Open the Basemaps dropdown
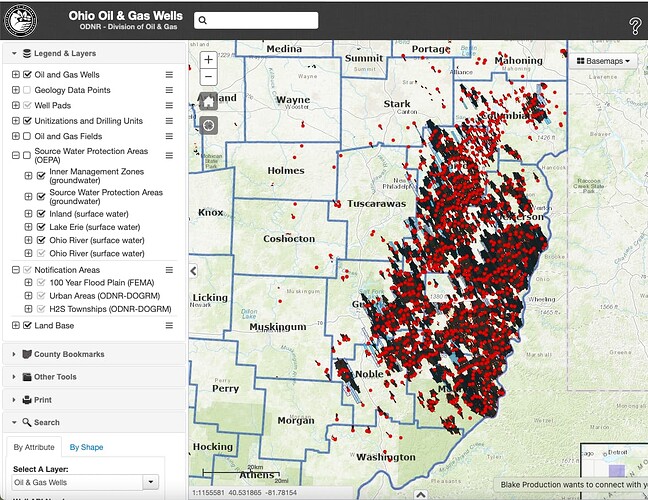This screenshot has height=500, width=648. (x=603, y=61)
